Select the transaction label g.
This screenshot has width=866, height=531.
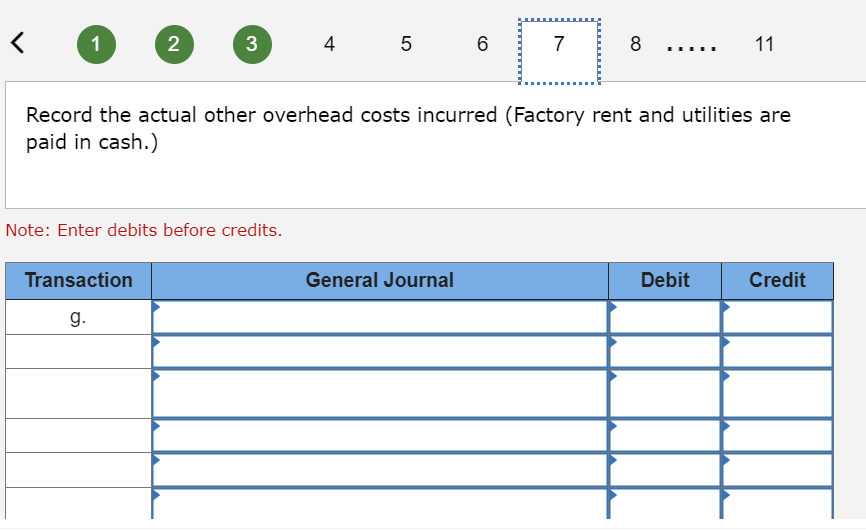(x=78, y=317)
